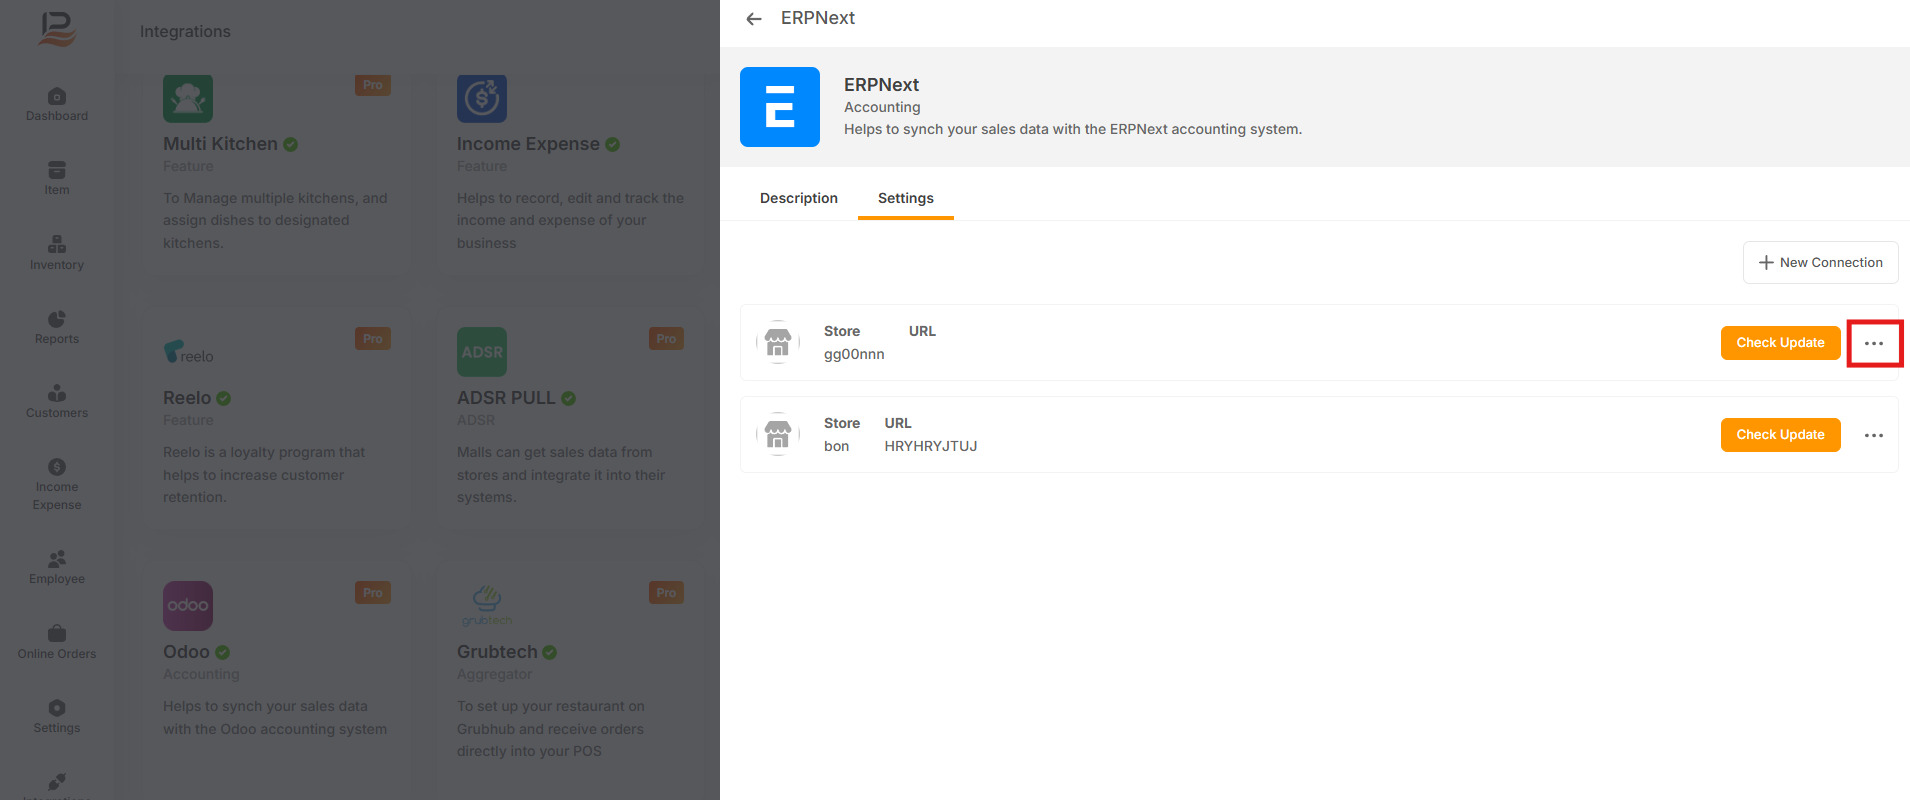The image size is (1910, 800).
Task: Open three-dot menu for gg00nnn store
Action: 1873,343
